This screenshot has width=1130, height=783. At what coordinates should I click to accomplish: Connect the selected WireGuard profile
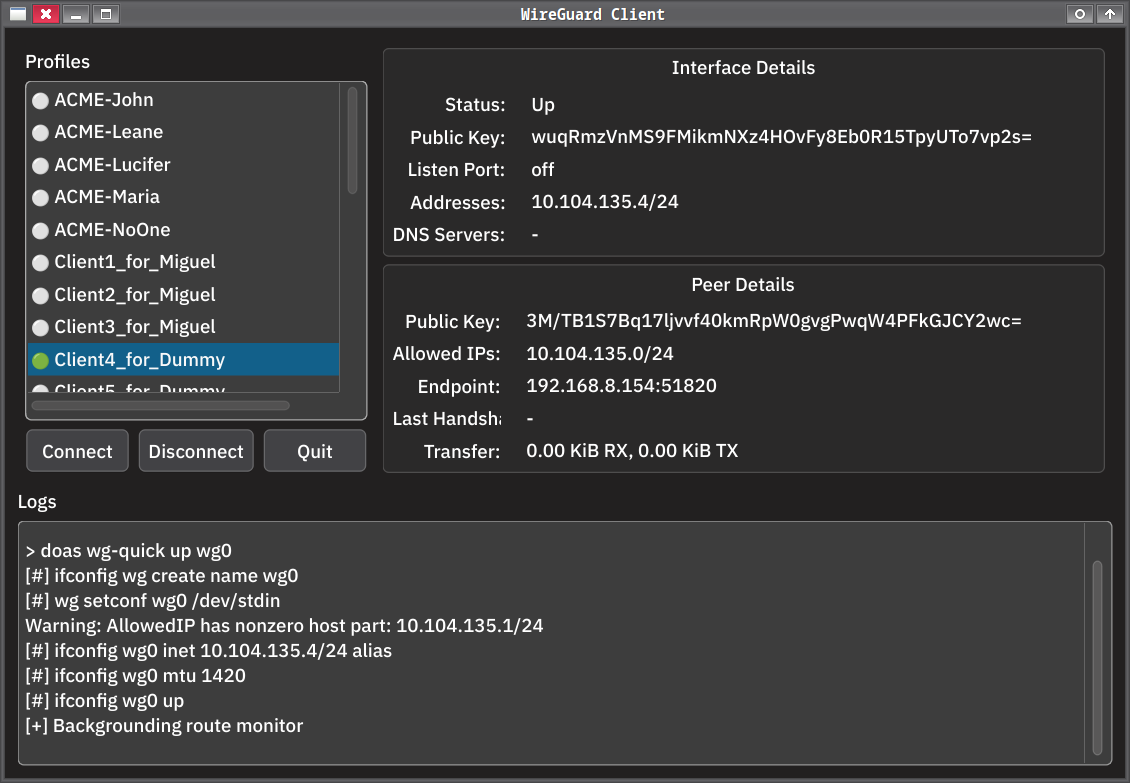click(x=77, y=451)
